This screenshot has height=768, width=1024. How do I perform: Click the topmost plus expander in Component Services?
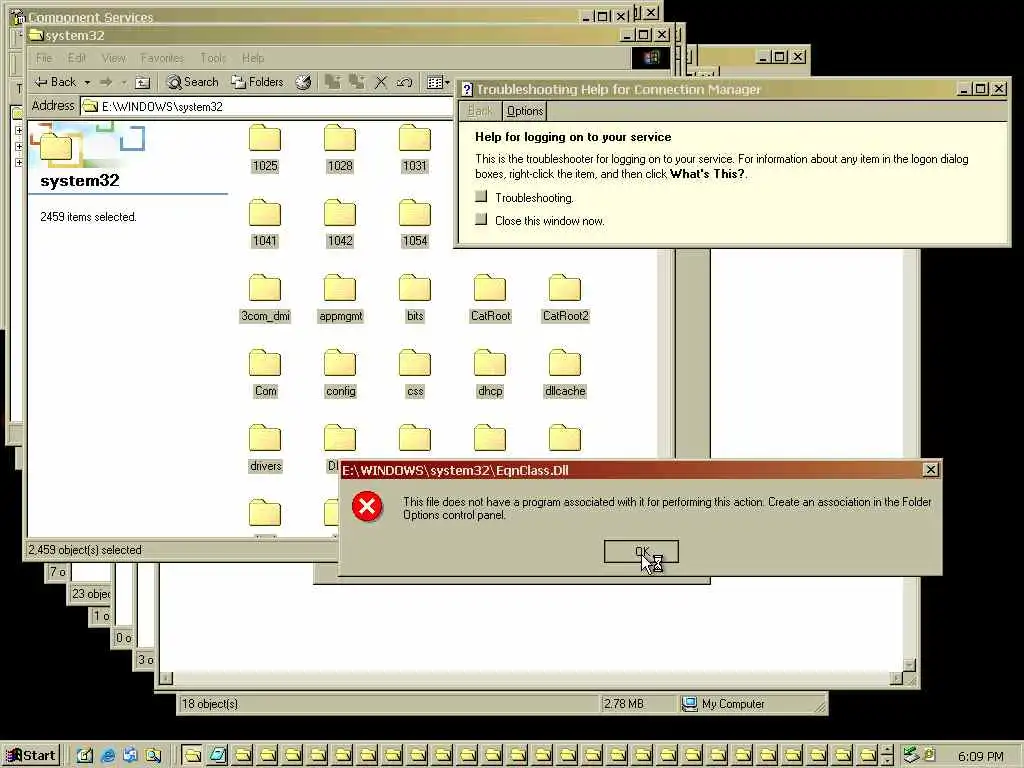[19, 130]
